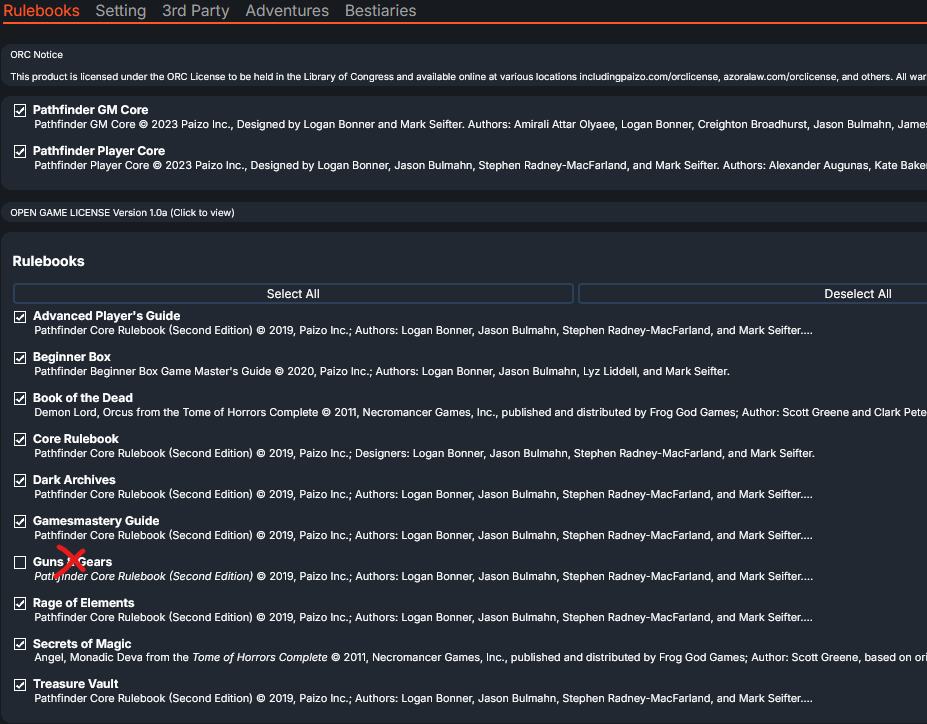Toggle the Secrets of Magic checkbox
Image resolution: width=927 pixels, height=724 pixels.
tap(20, 644)
